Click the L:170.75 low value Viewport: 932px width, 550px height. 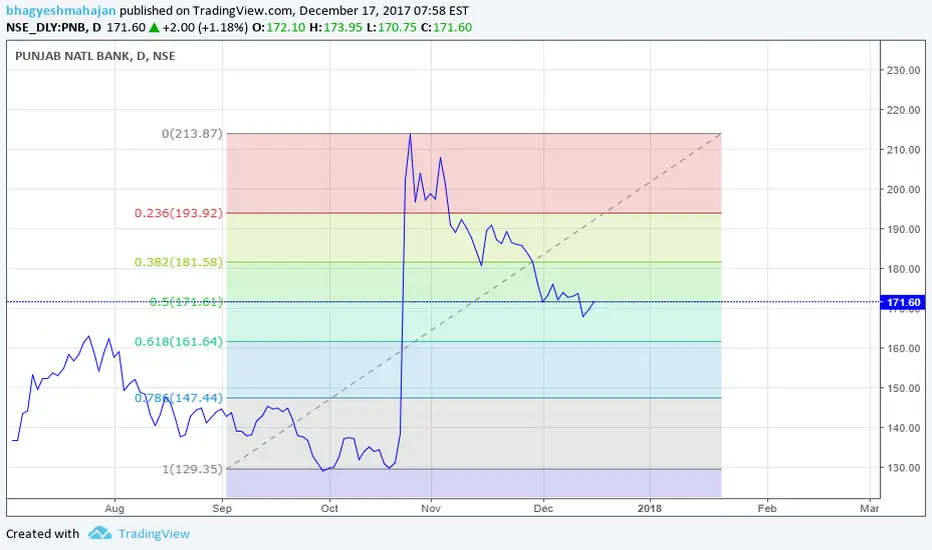(x=391, y=27)
